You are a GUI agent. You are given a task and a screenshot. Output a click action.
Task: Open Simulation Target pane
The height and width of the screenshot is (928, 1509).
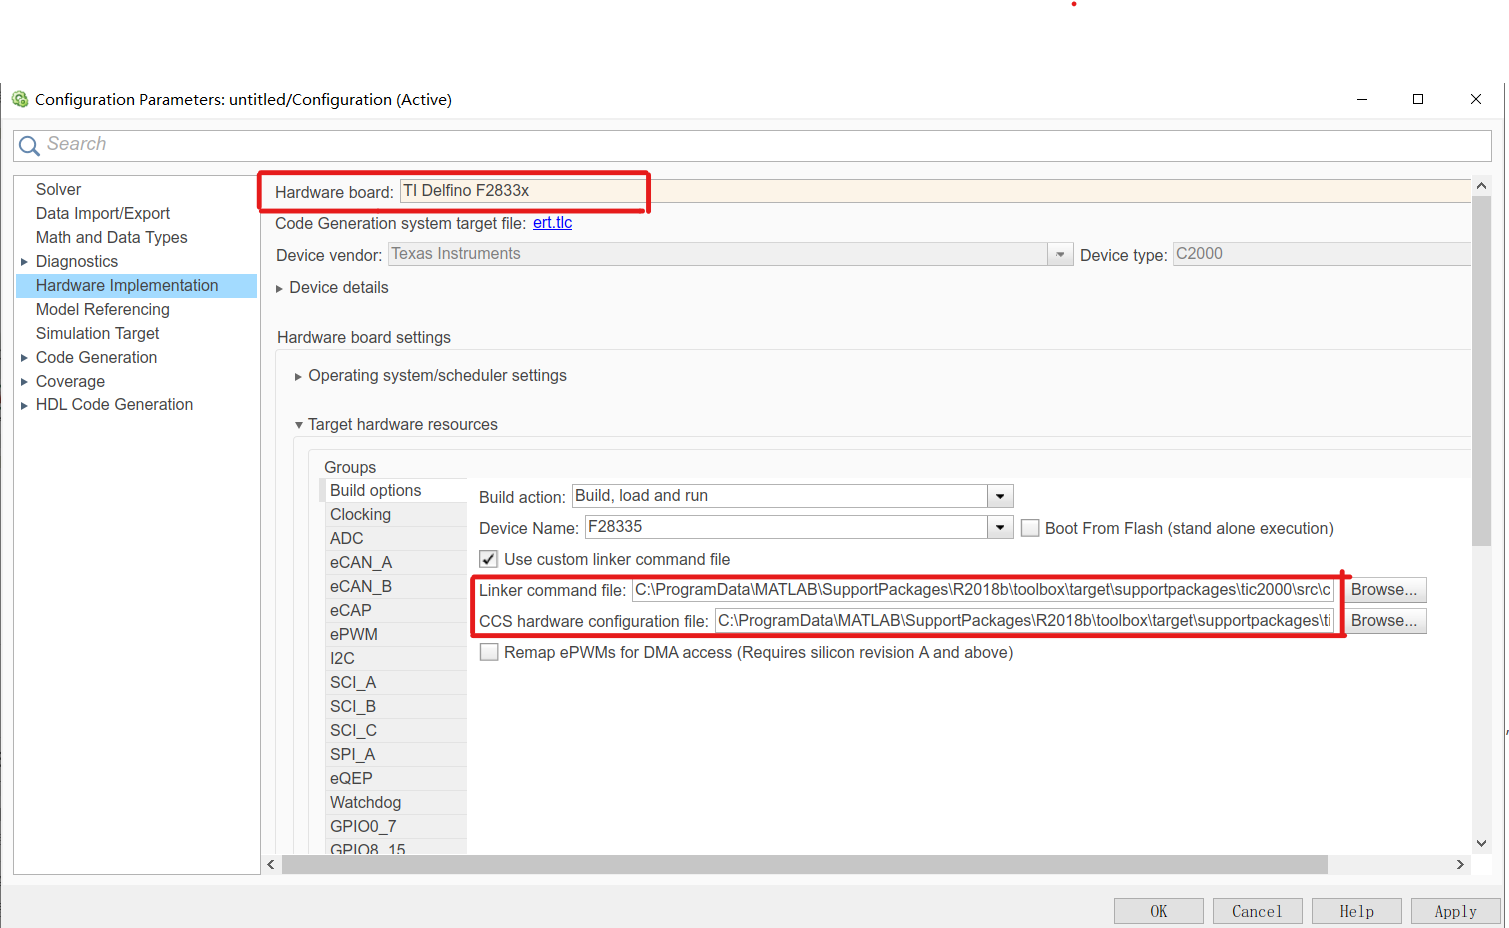click(98, 333)
